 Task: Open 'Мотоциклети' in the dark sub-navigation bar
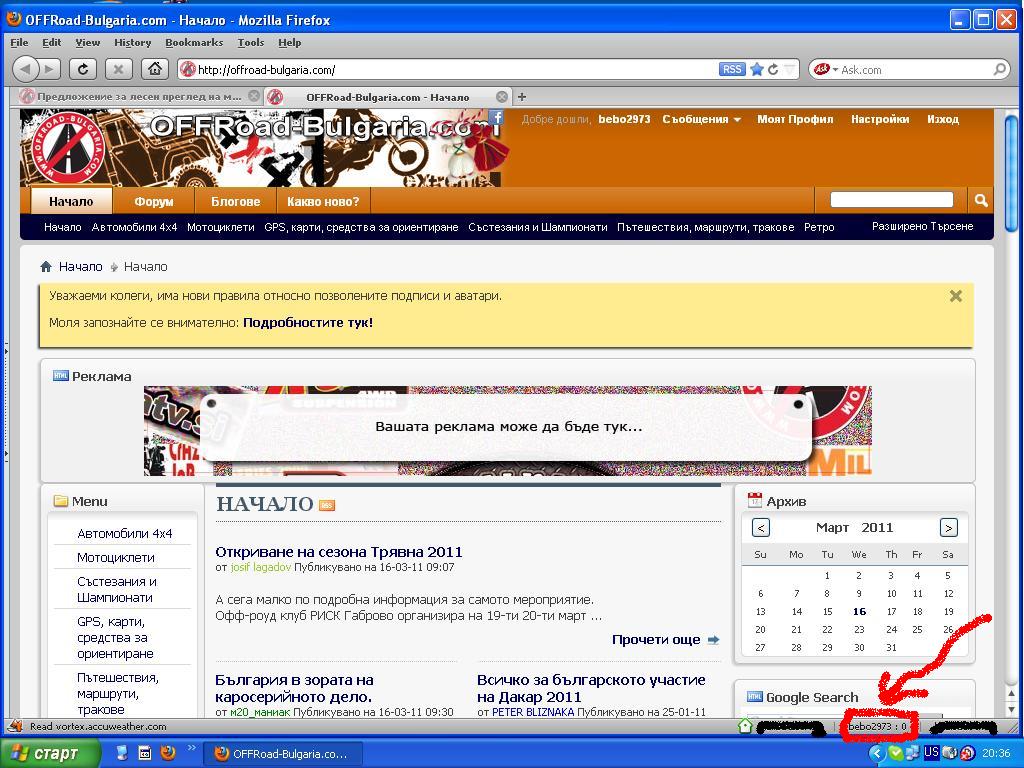pos(221,227)
